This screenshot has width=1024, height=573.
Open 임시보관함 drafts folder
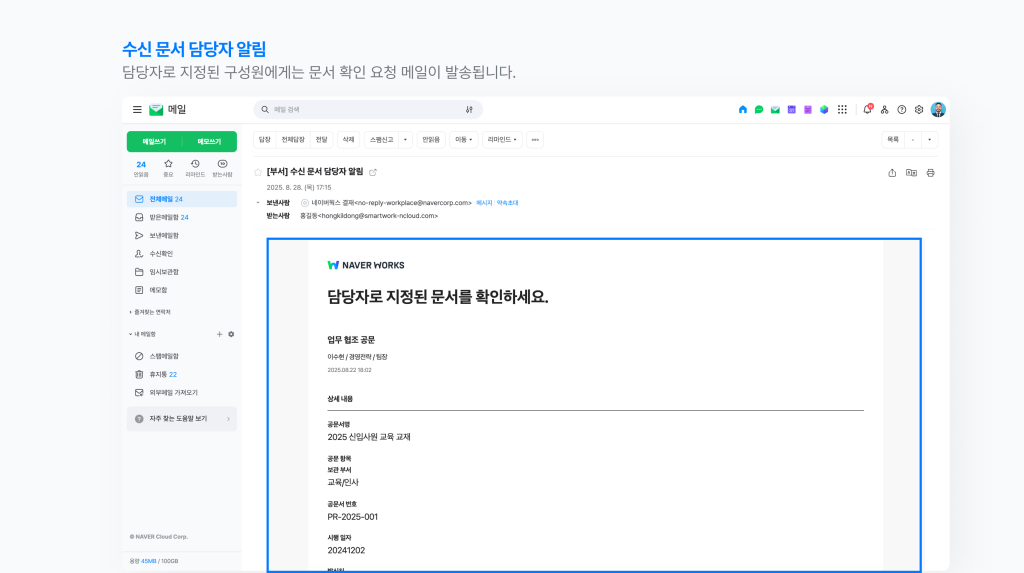[x=182, y=272]
